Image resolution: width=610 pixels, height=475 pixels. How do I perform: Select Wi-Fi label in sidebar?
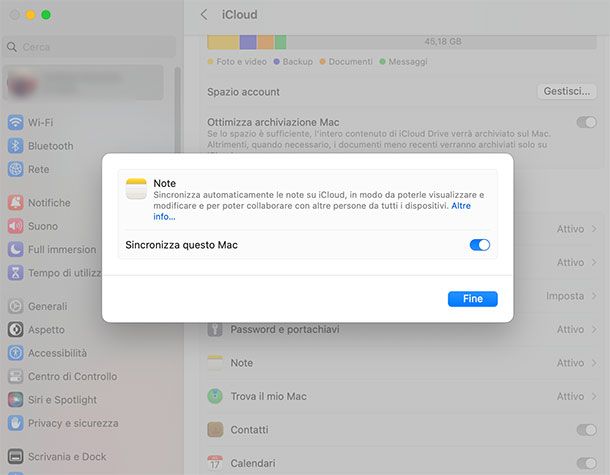[40, 123]
